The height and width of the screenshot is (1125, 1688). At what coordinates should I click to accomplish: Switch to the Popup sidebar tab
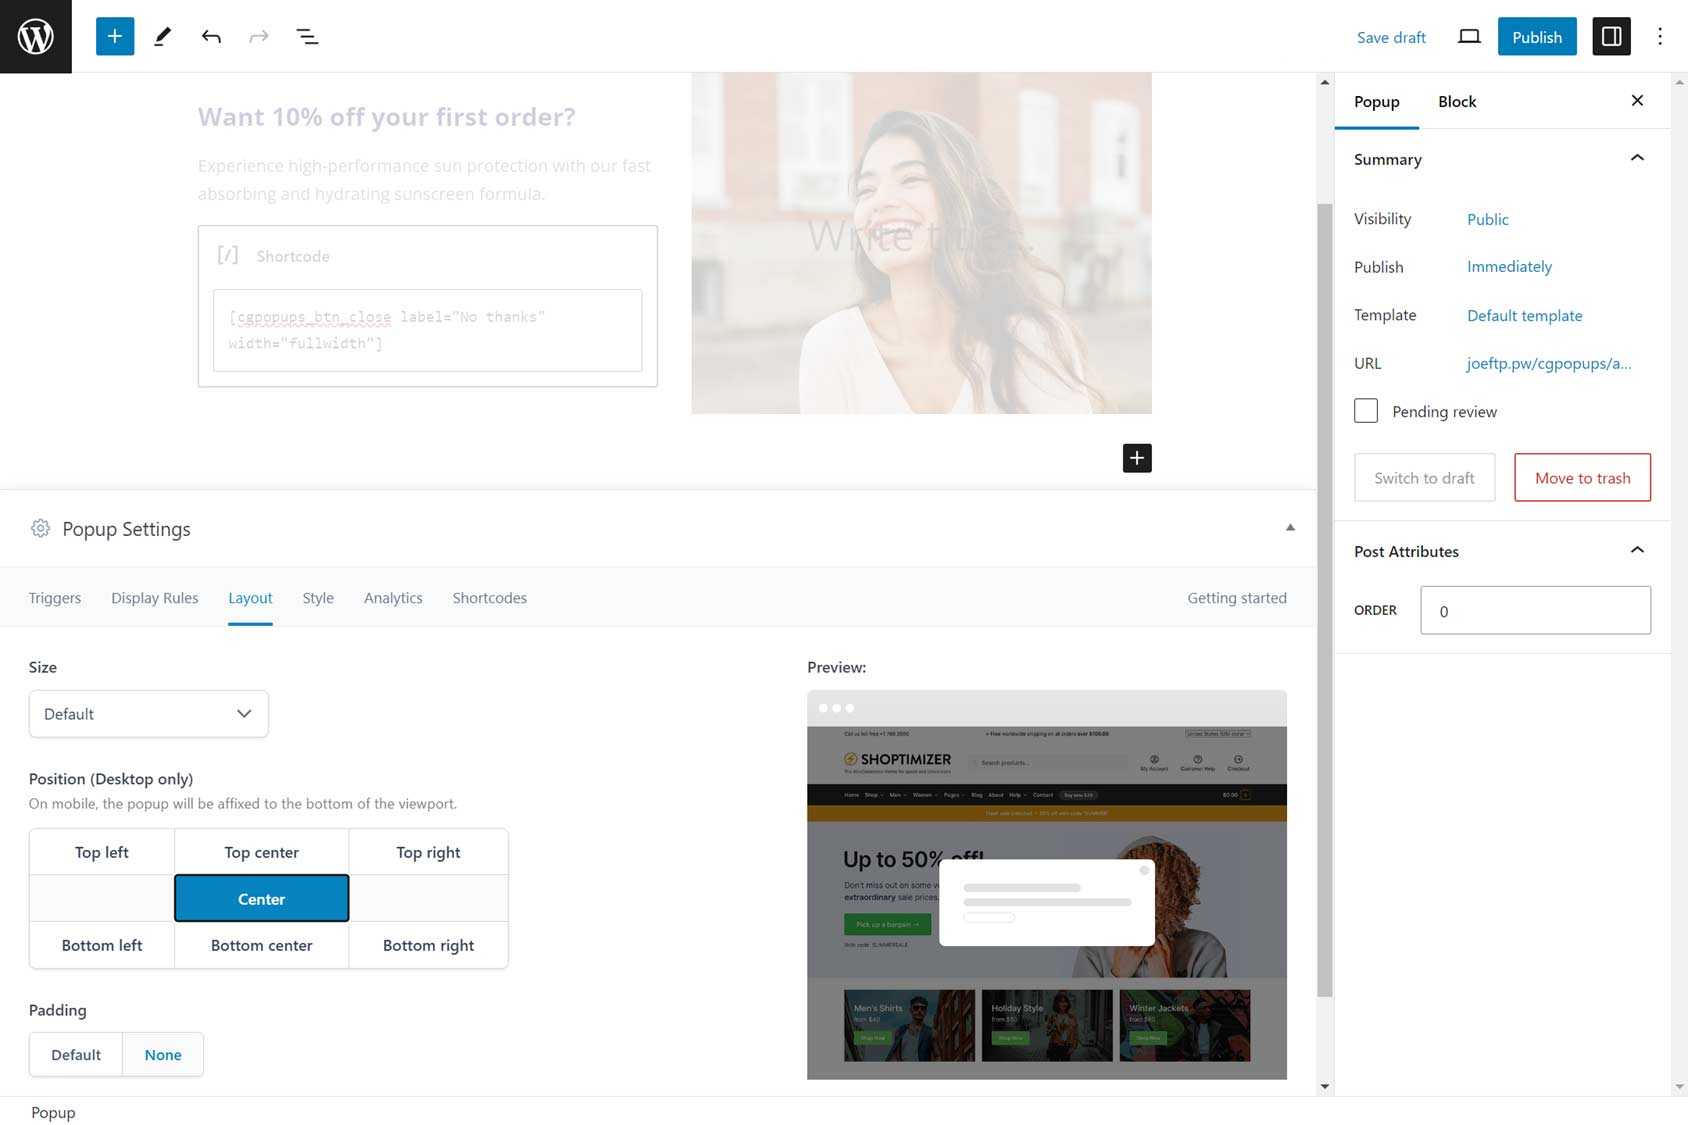(x=1376, y=101)
